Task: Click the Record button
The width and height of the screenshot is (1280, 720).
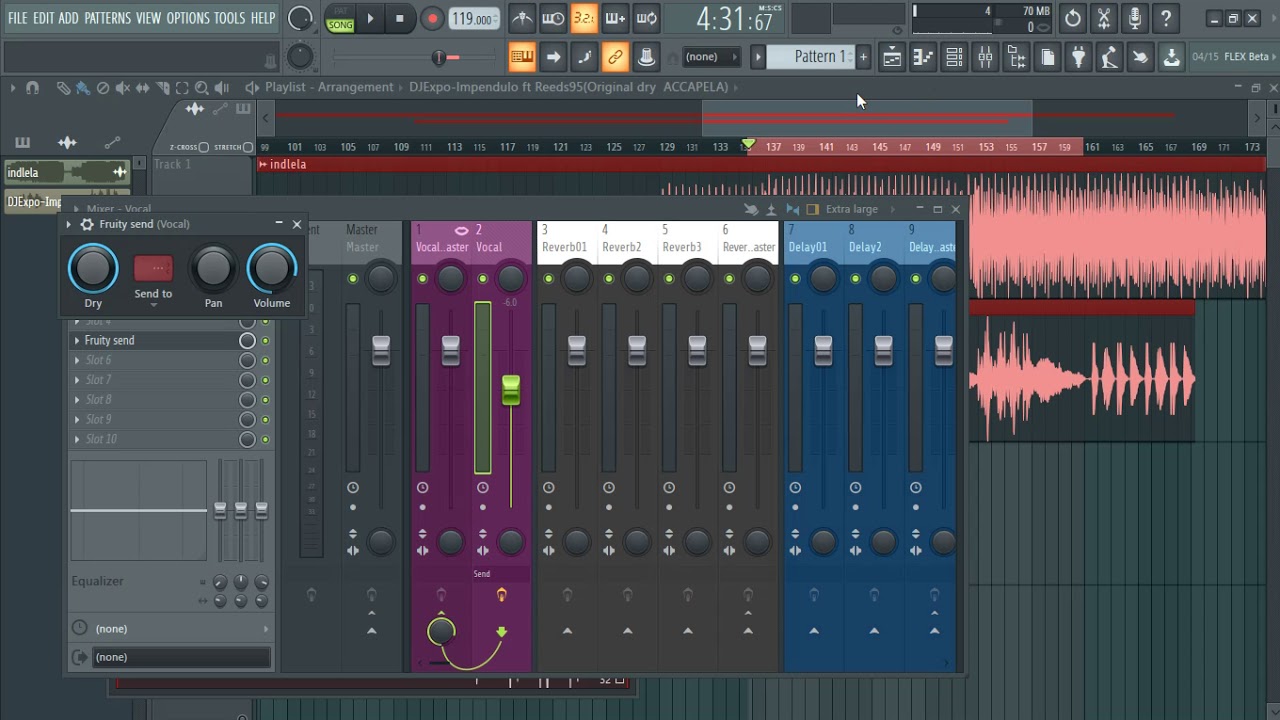Action: click(432, 18)
